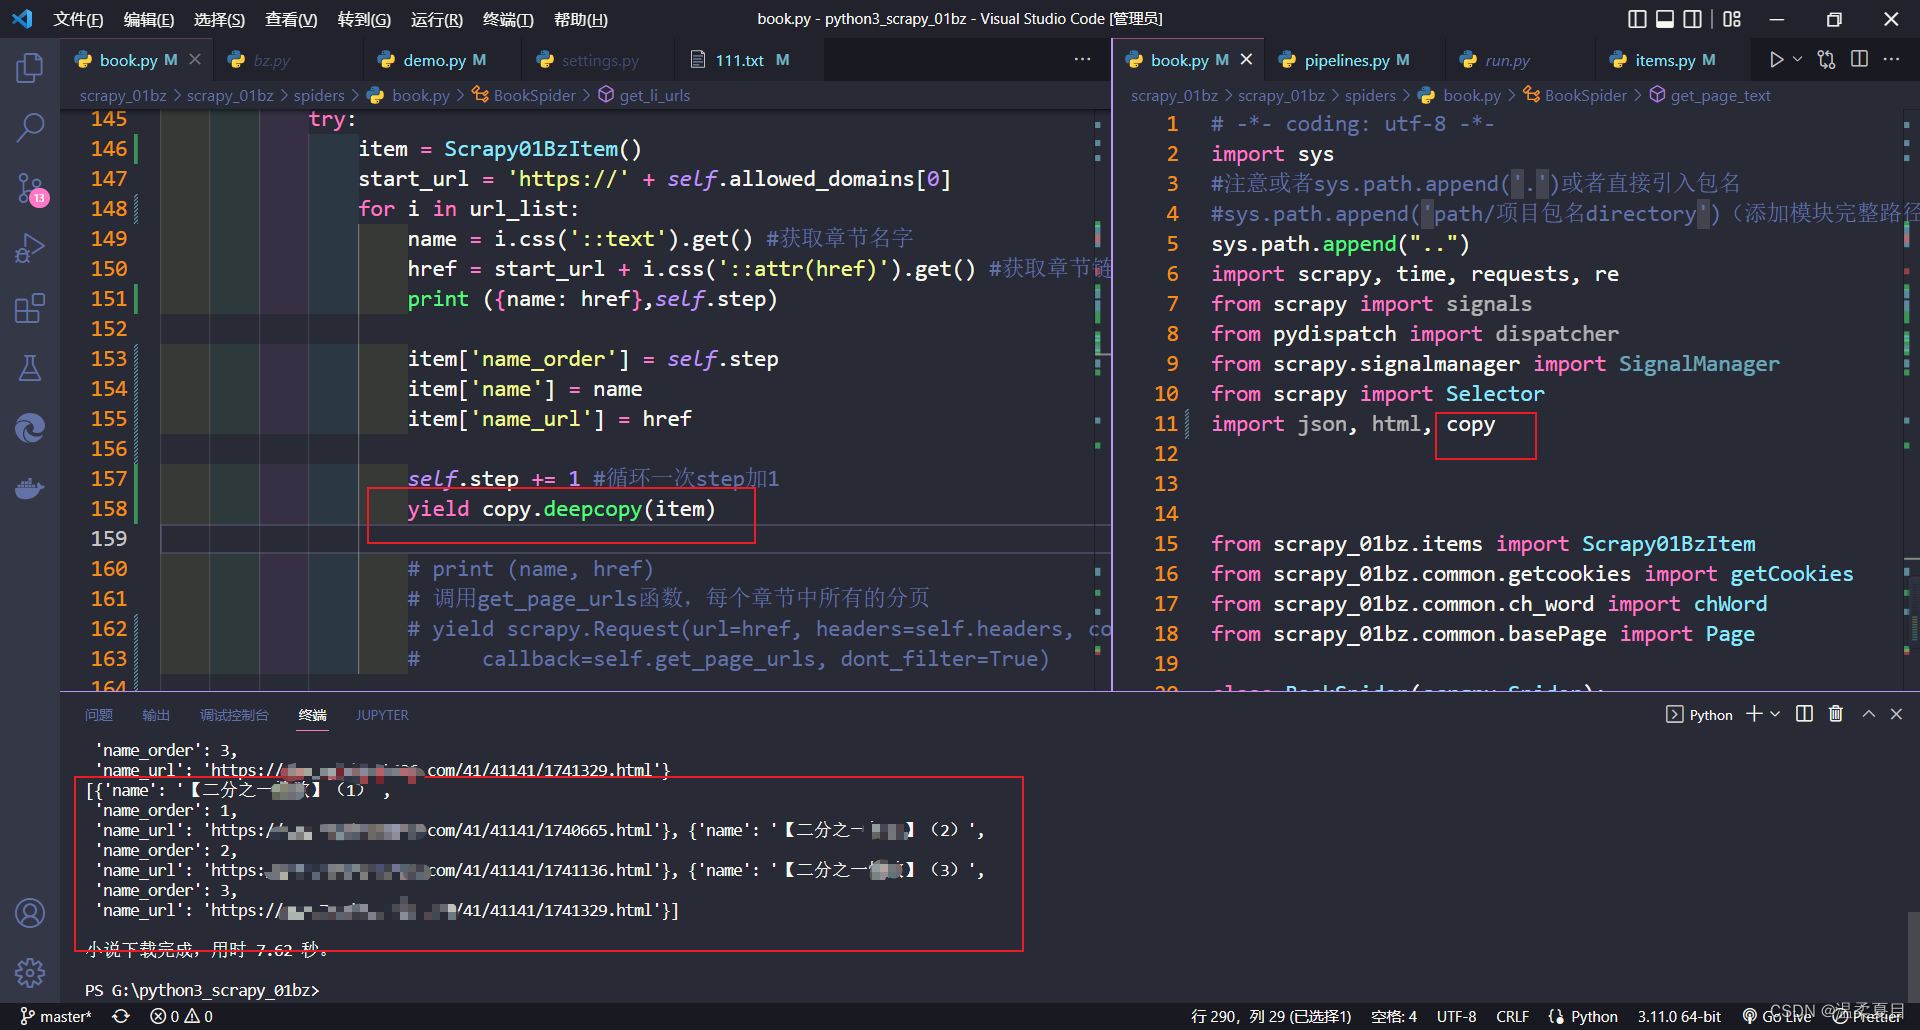Click 行 290, 列 29 cursor position

pyautogui.click(x=1271, y=1016)
